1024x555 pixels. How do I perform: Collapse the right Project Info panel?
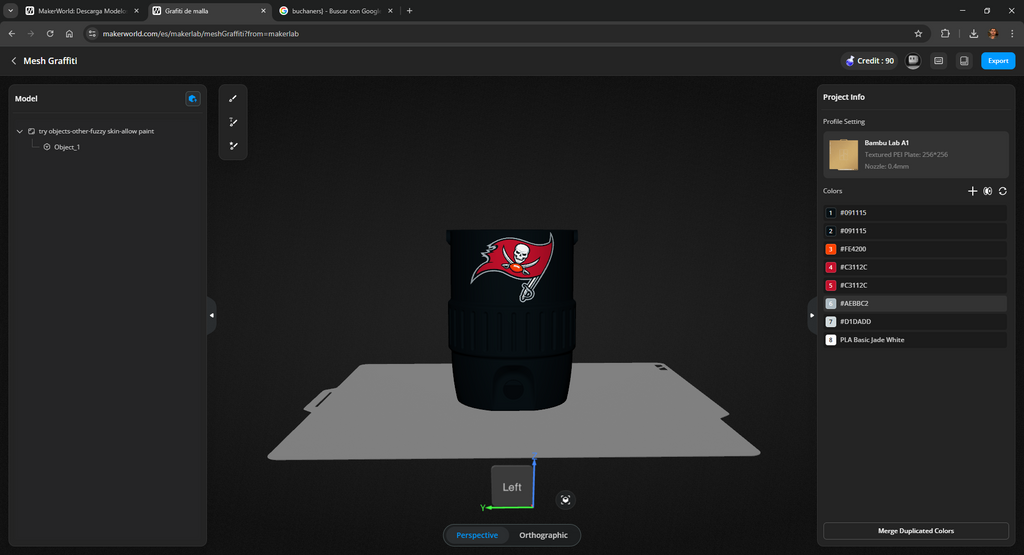(x=812, y=315)
